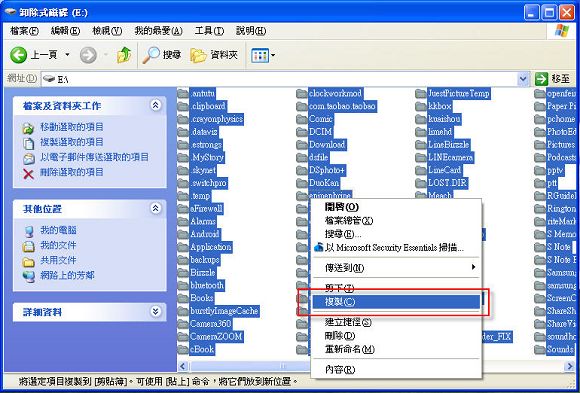Click the horizontal scrollbar right arrow

570,366
